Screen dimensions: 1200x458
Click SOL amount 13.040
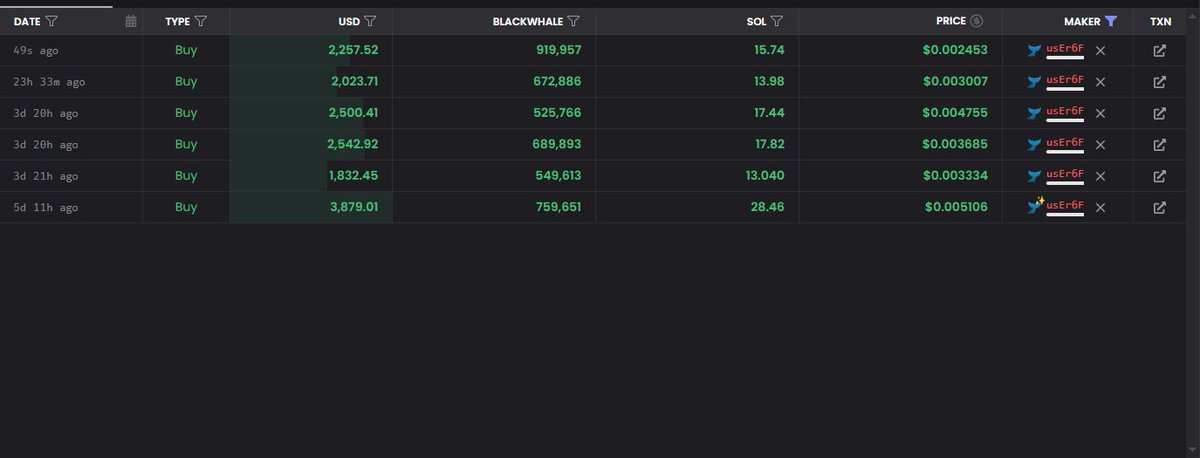tap(767, 176)
